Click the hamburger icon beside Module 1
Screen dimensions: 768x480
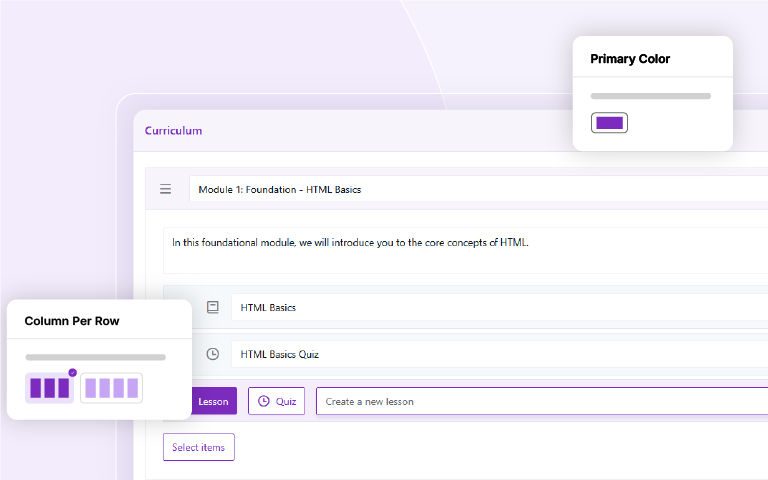tap(166, 189)
